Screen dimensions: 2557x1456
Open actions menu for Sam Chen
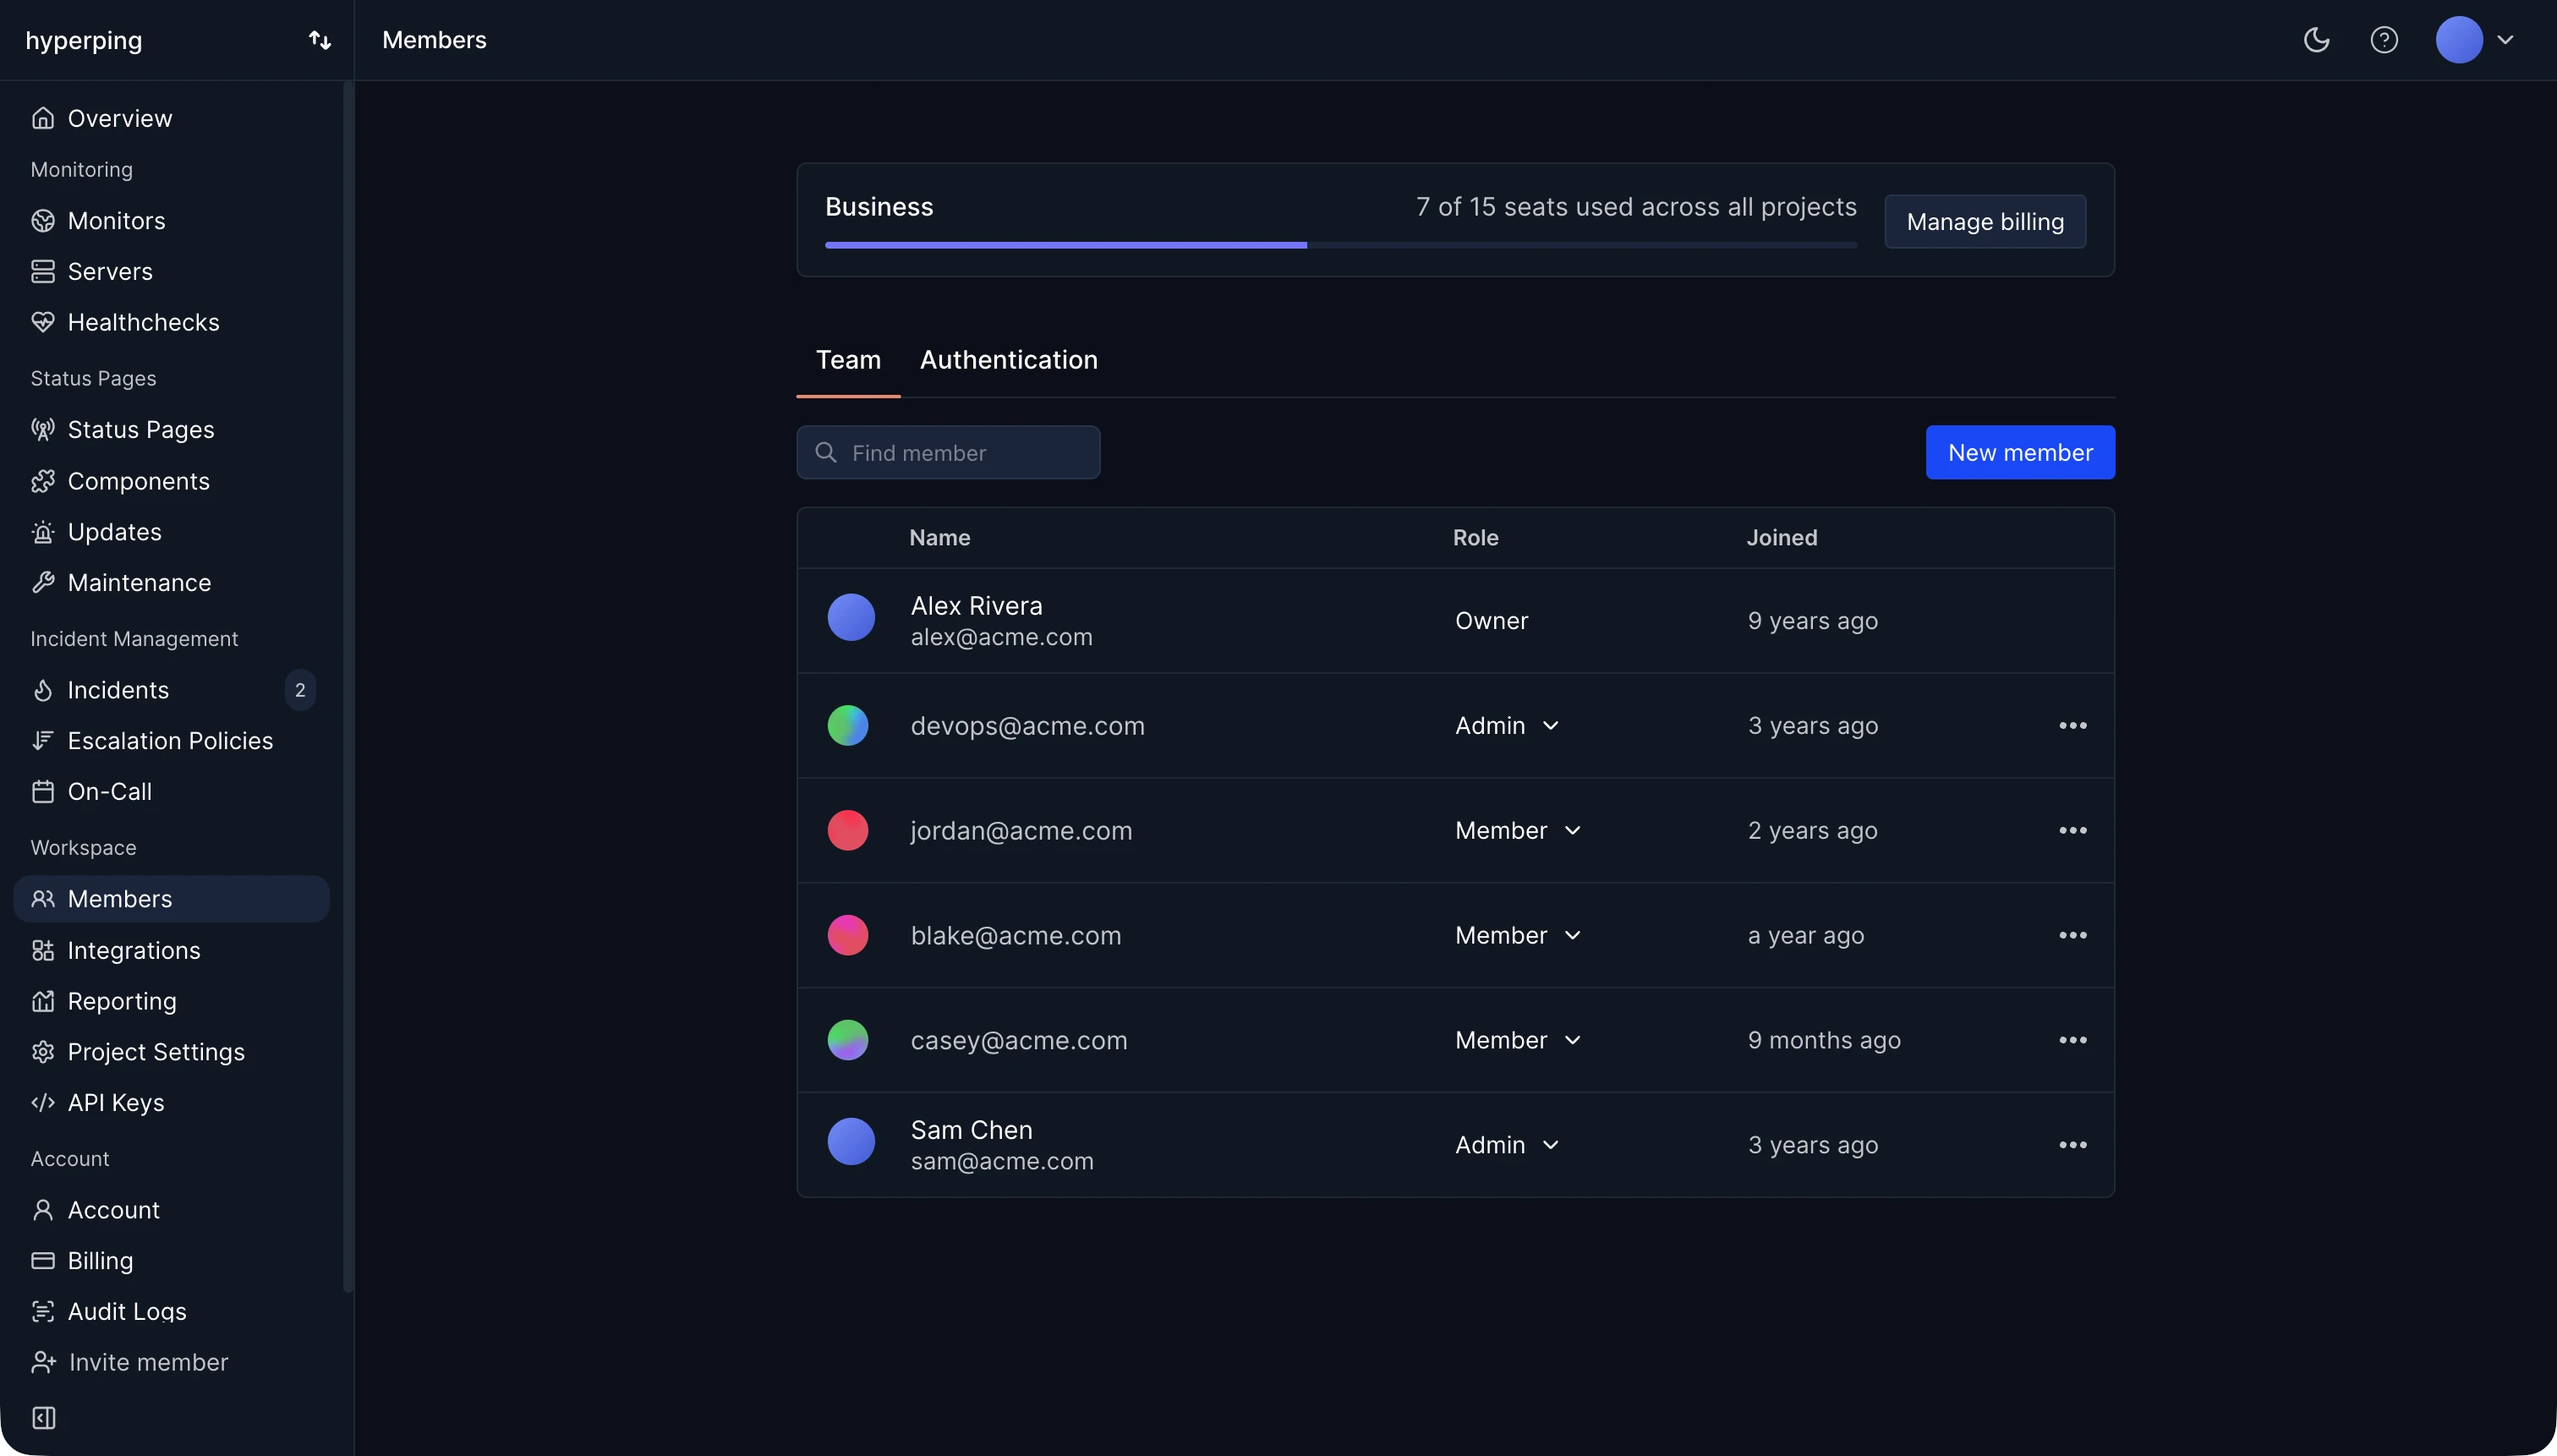tap(2072, 1145)
